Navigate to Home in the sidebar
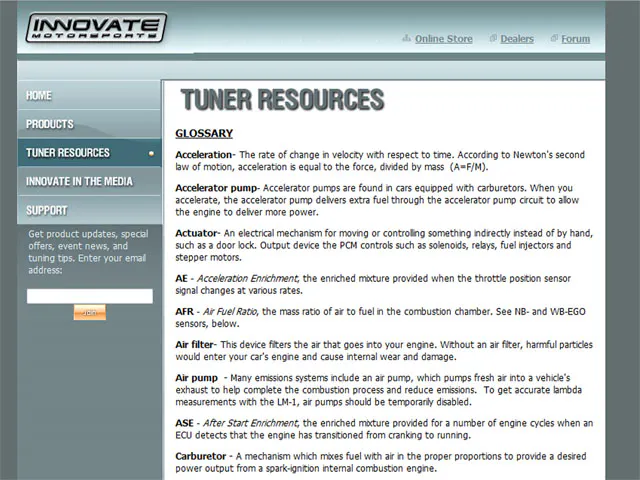 point(40,96)
